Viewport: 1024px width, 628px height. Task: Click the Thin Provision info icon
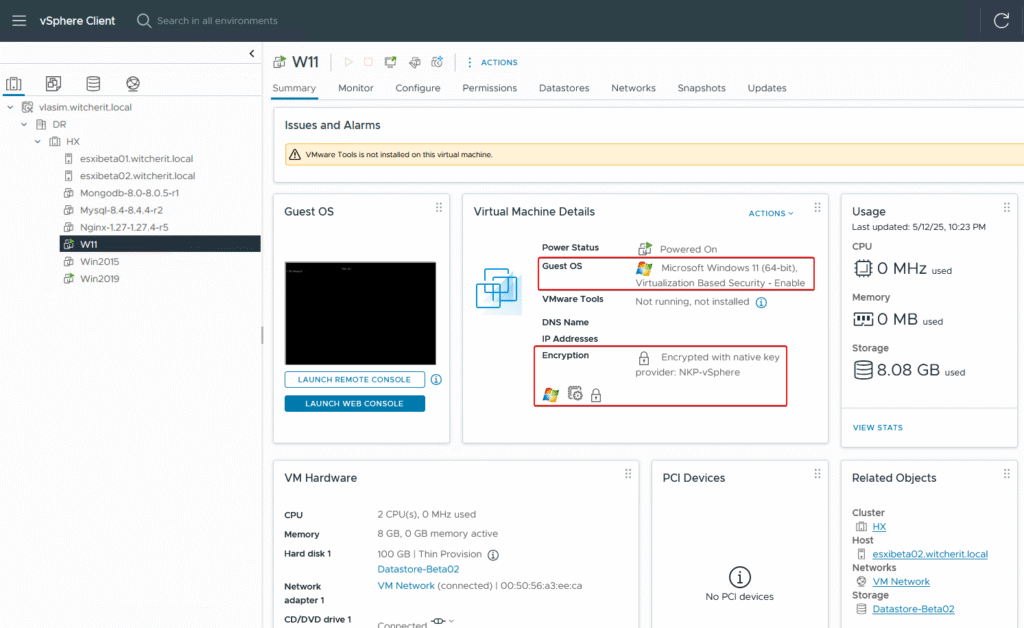click(x=493, y=555)
